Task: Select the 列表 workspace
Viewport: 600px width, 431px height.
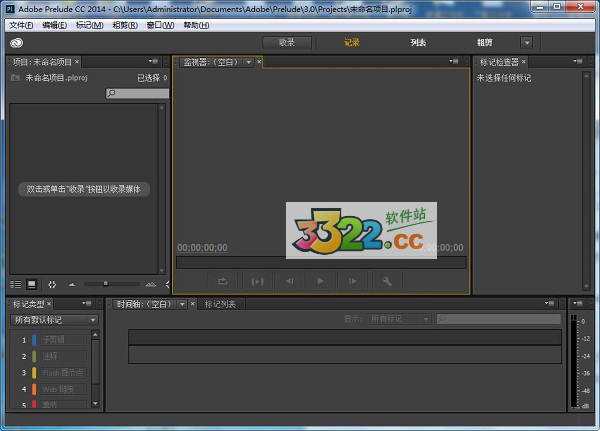Action: point(418,42)
